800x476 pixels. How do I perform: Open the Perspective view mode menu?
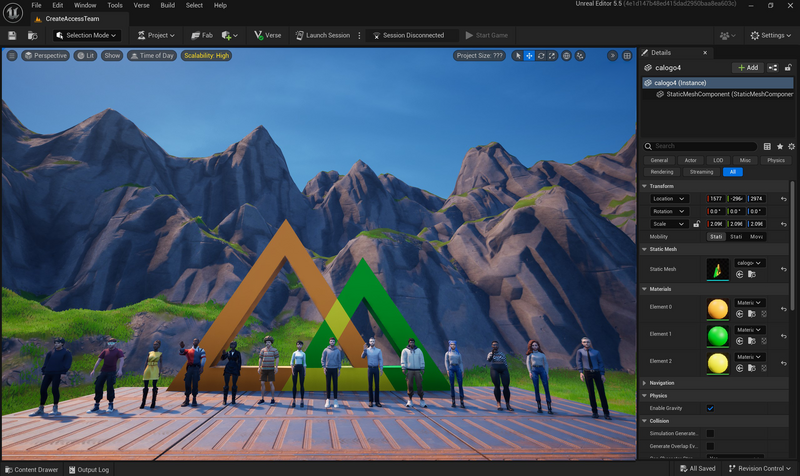(45, 56)
